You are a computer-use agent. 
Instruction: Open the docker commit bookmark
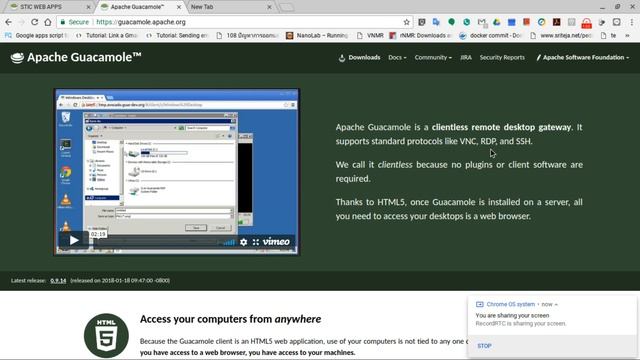pyautogui.click(x=491, y=36)
